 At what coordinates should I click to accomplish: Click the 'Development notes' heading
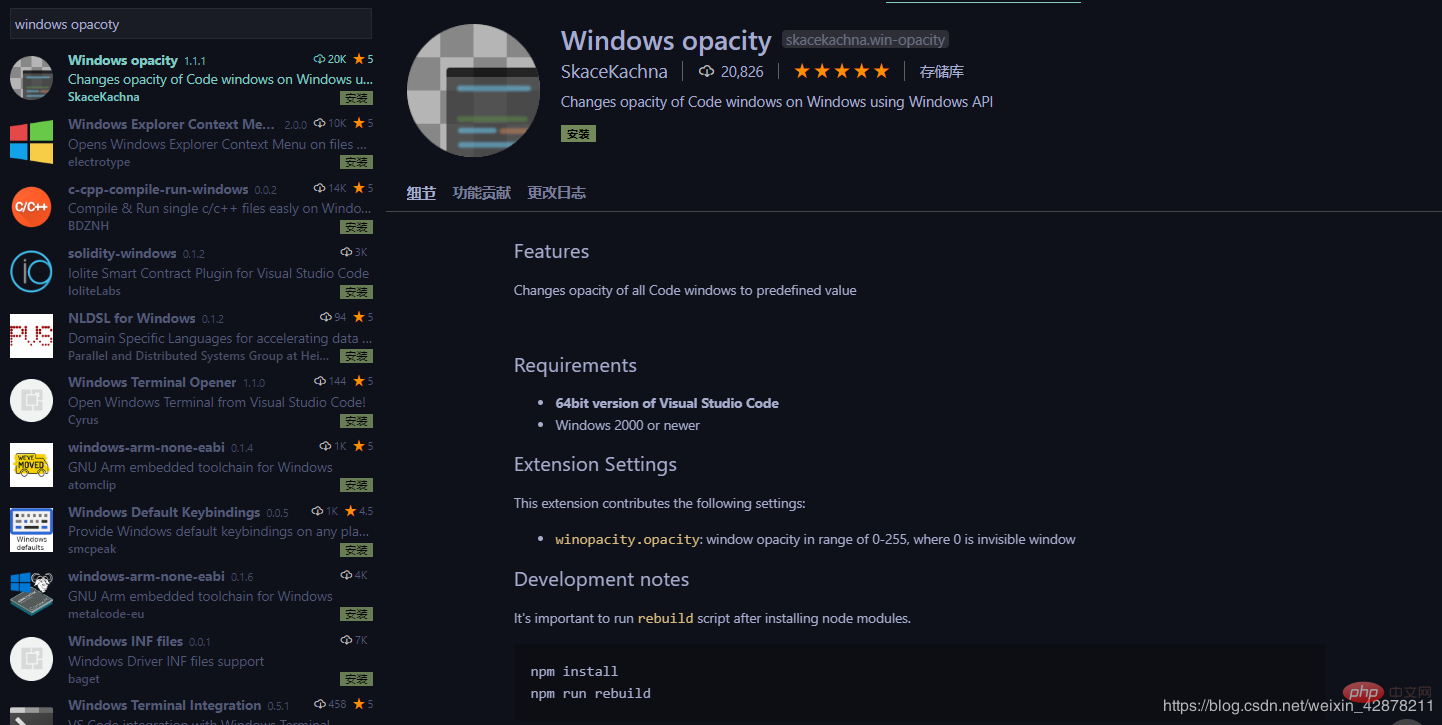point(601,579)
